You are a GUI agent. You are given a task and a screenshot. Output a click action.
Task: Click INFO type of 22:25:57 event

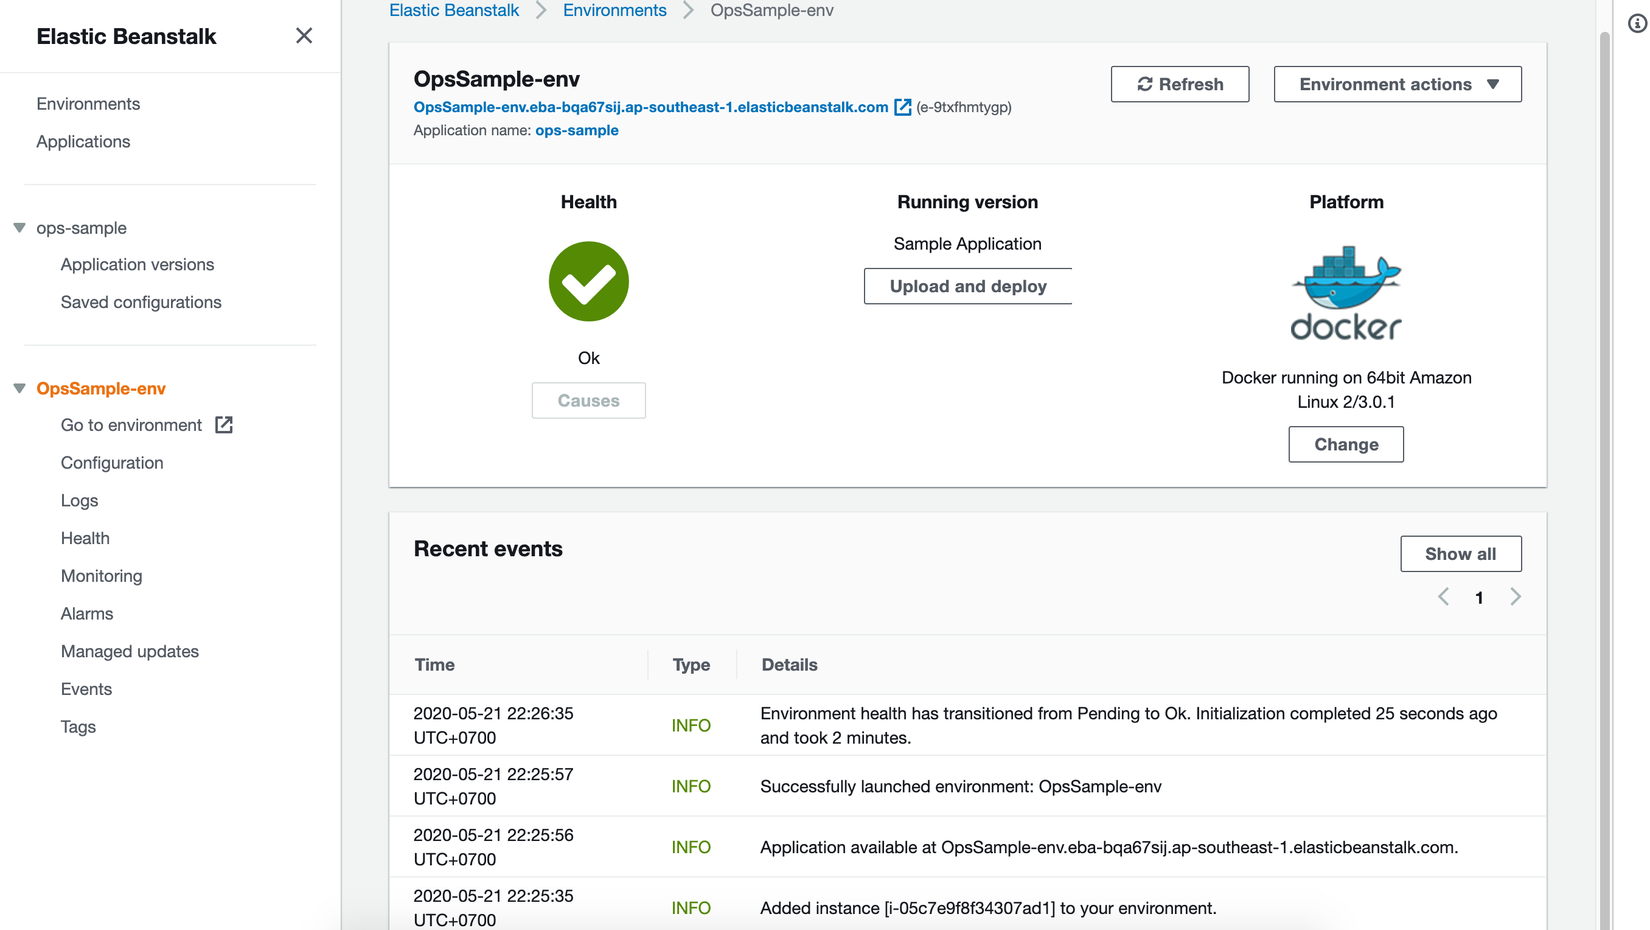[x=691, y=787]
